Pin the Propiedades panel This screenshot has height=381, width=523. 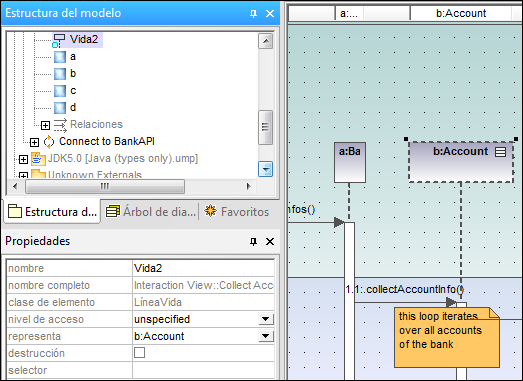(253, 241)
